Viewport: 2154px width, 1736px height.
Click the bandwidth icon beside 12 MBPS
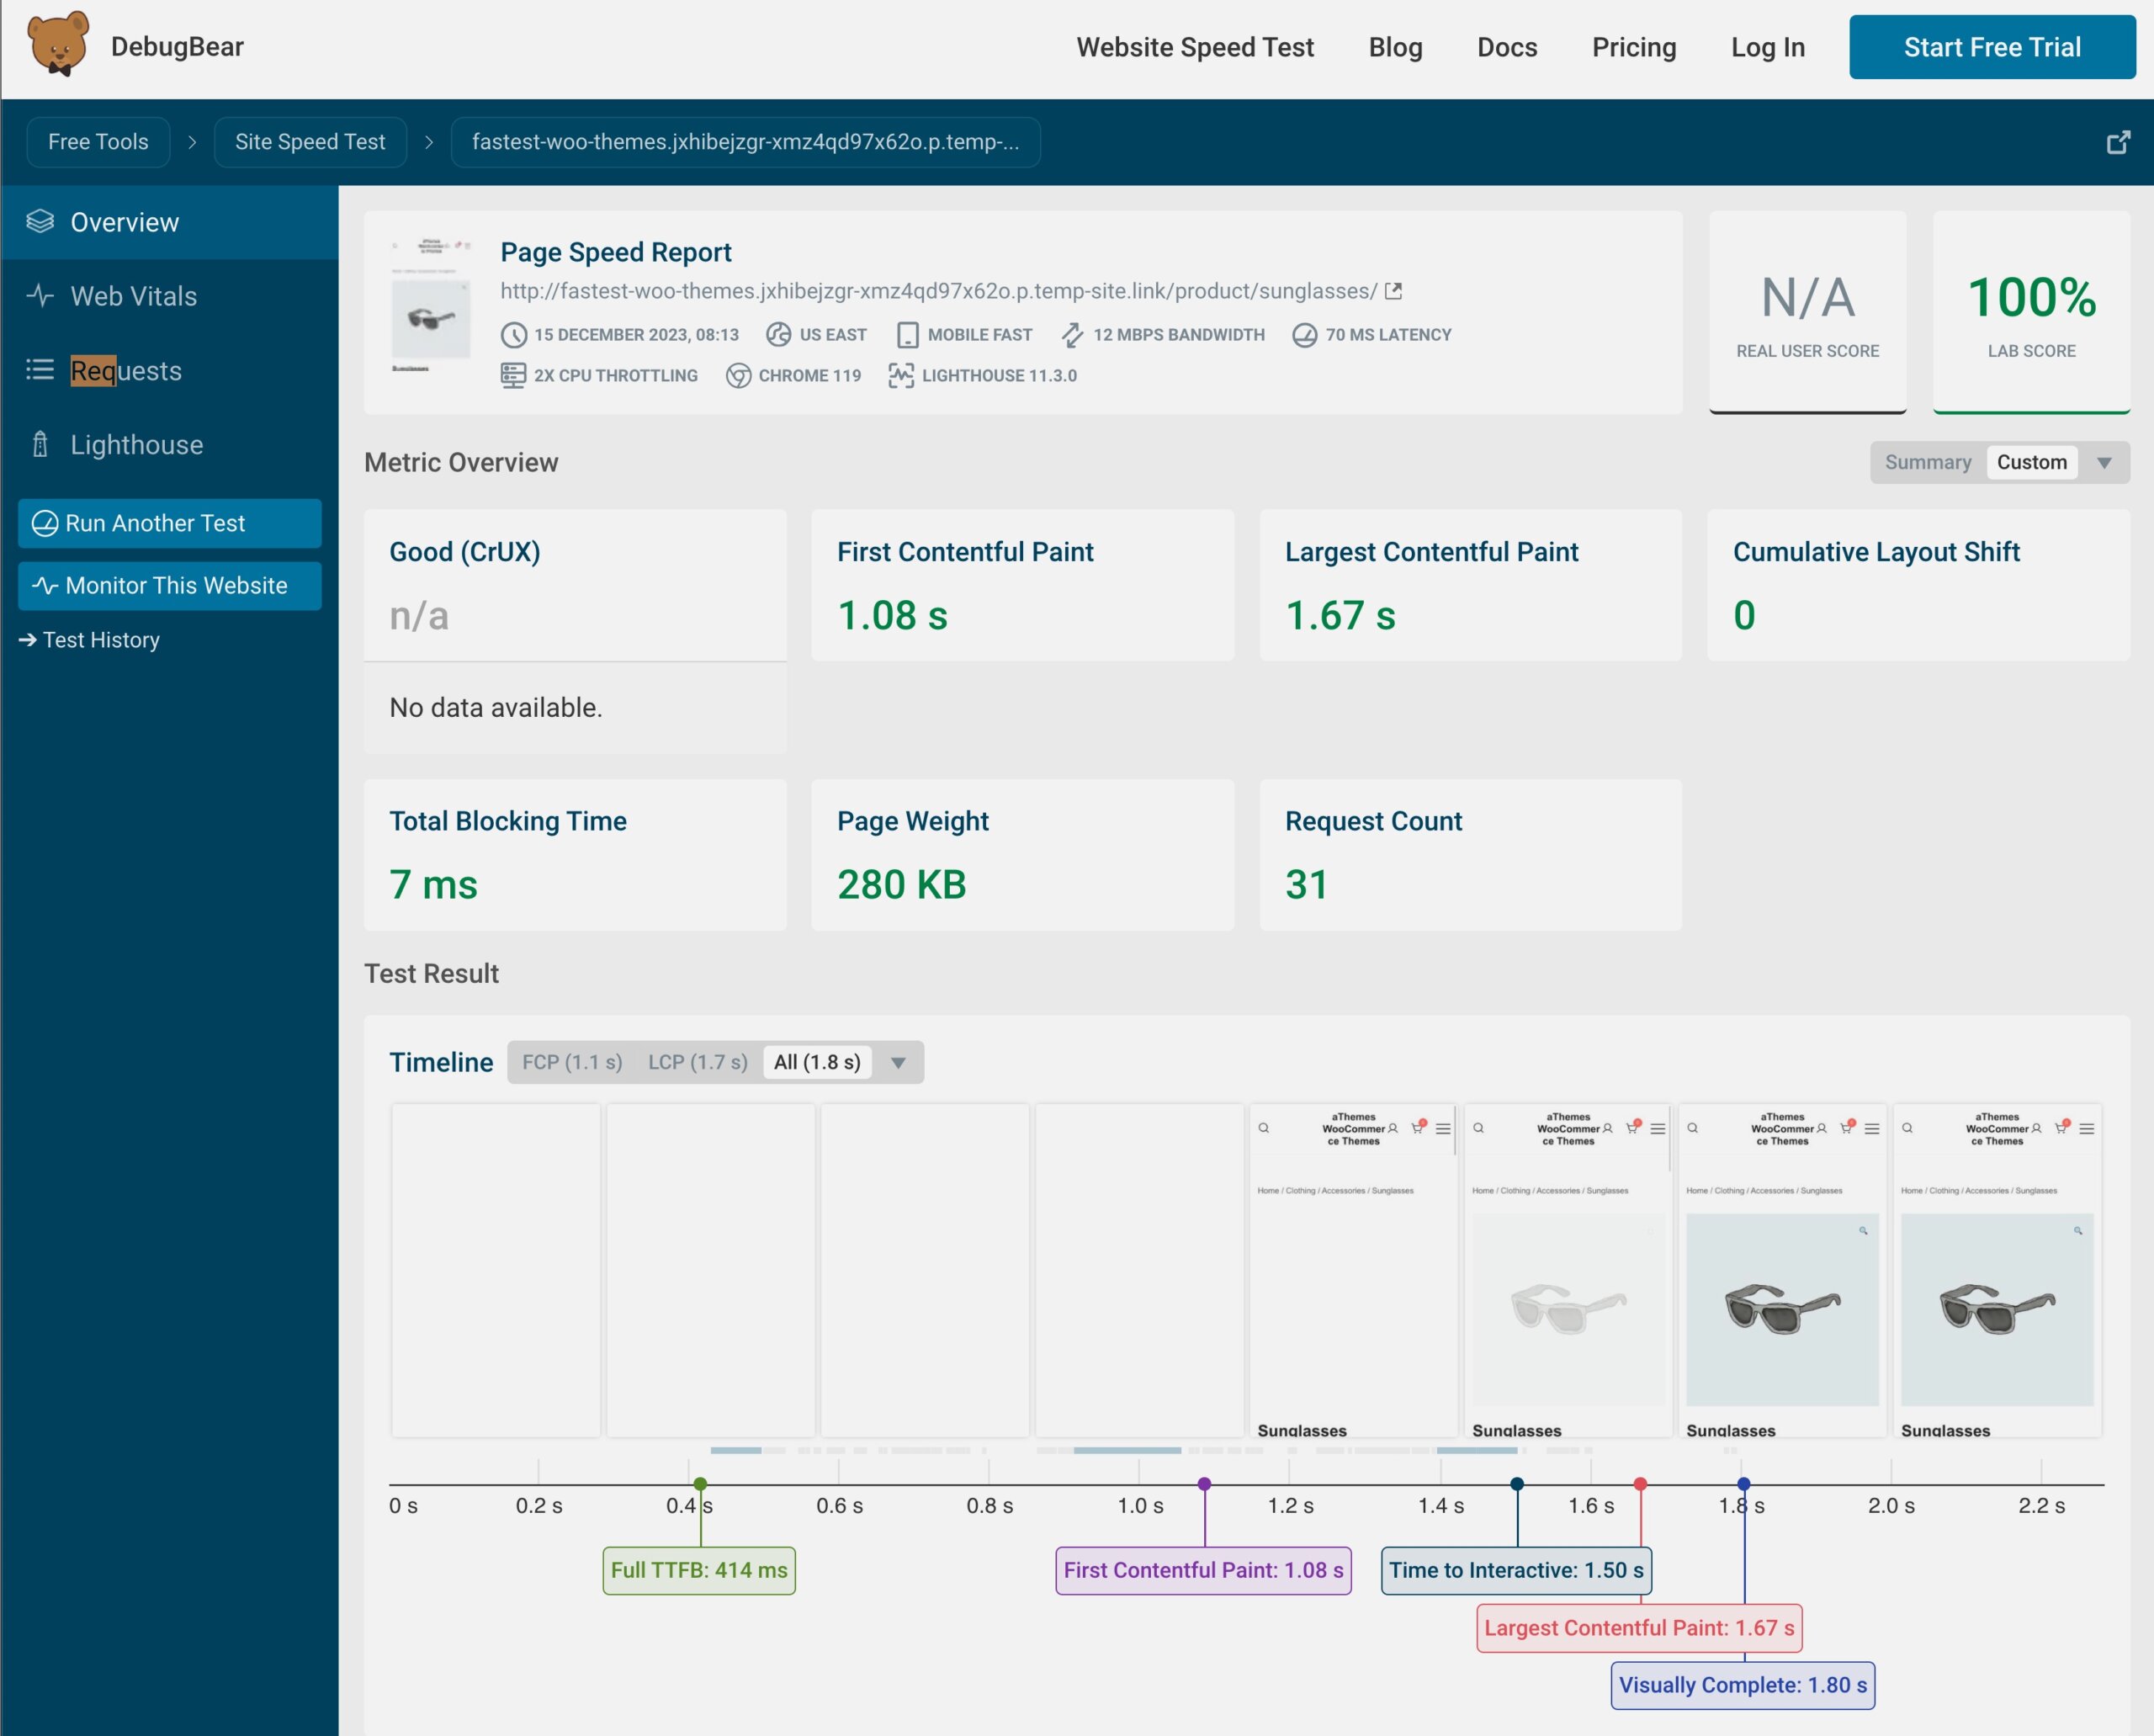tap(1072, 335)
